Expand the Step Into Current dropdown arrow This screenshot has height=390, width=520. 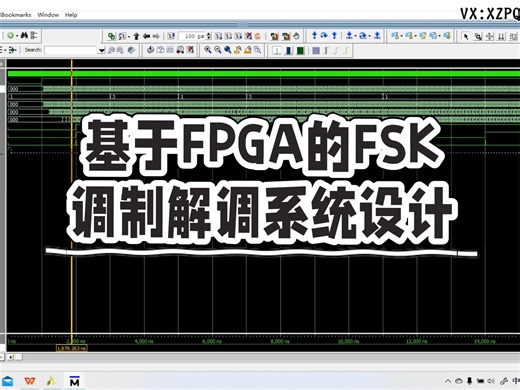[356, 36]
